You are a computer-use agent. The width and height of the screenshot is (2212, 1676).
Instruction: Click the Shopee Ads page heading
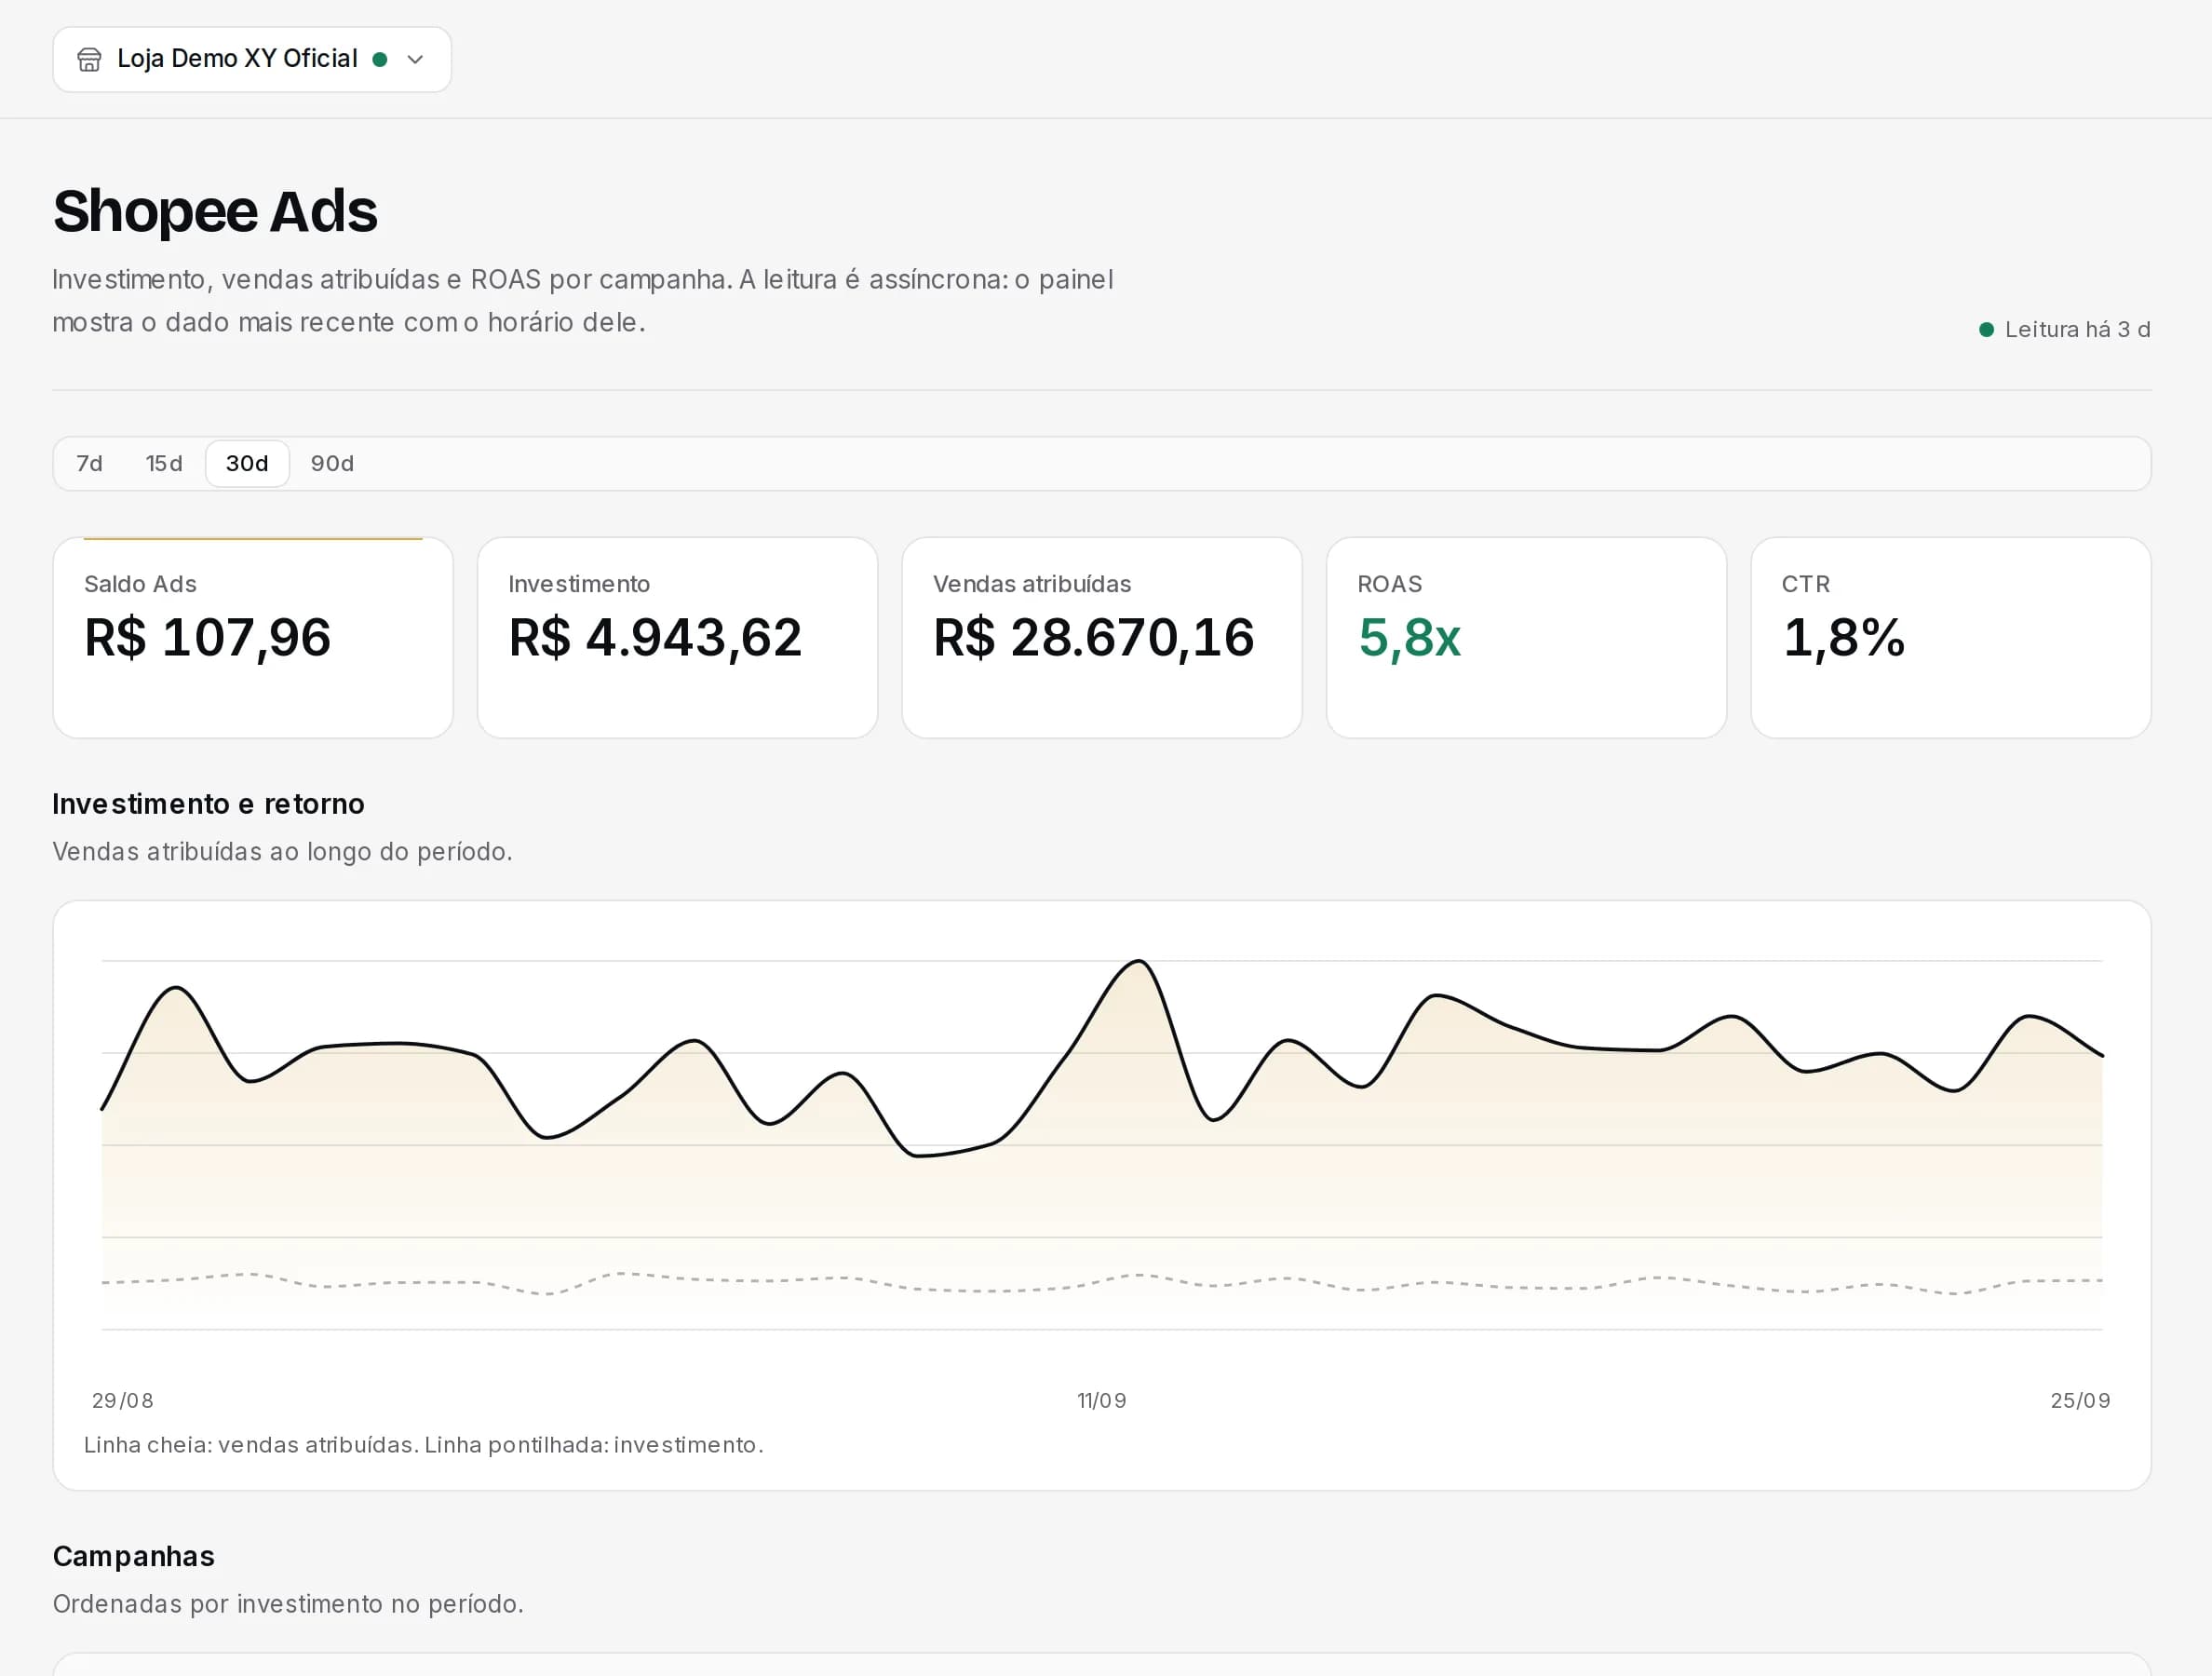(x=215, y=212)
